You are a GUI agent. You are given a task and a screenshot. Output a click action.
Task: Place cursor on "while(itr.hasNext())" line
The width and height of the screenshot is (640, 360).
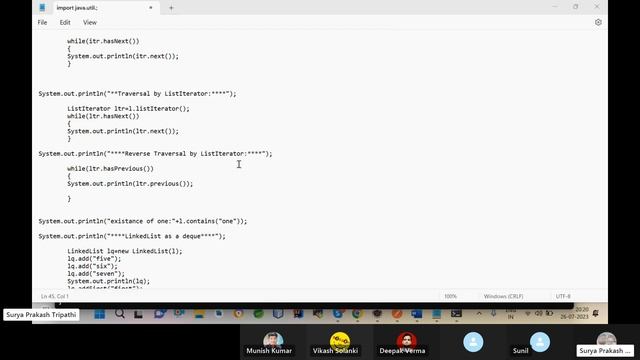click(x=103, y=41)
